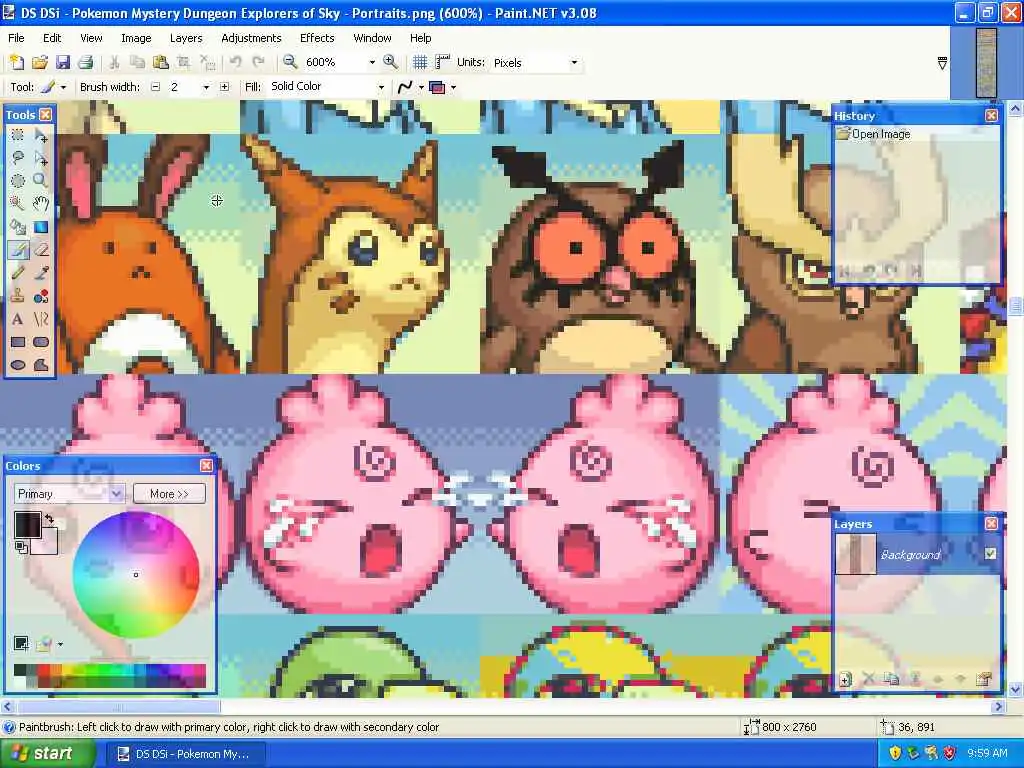Click the Zoom In magnifier icon
This screenshot has height=768, width=1024.
(391, 62)
